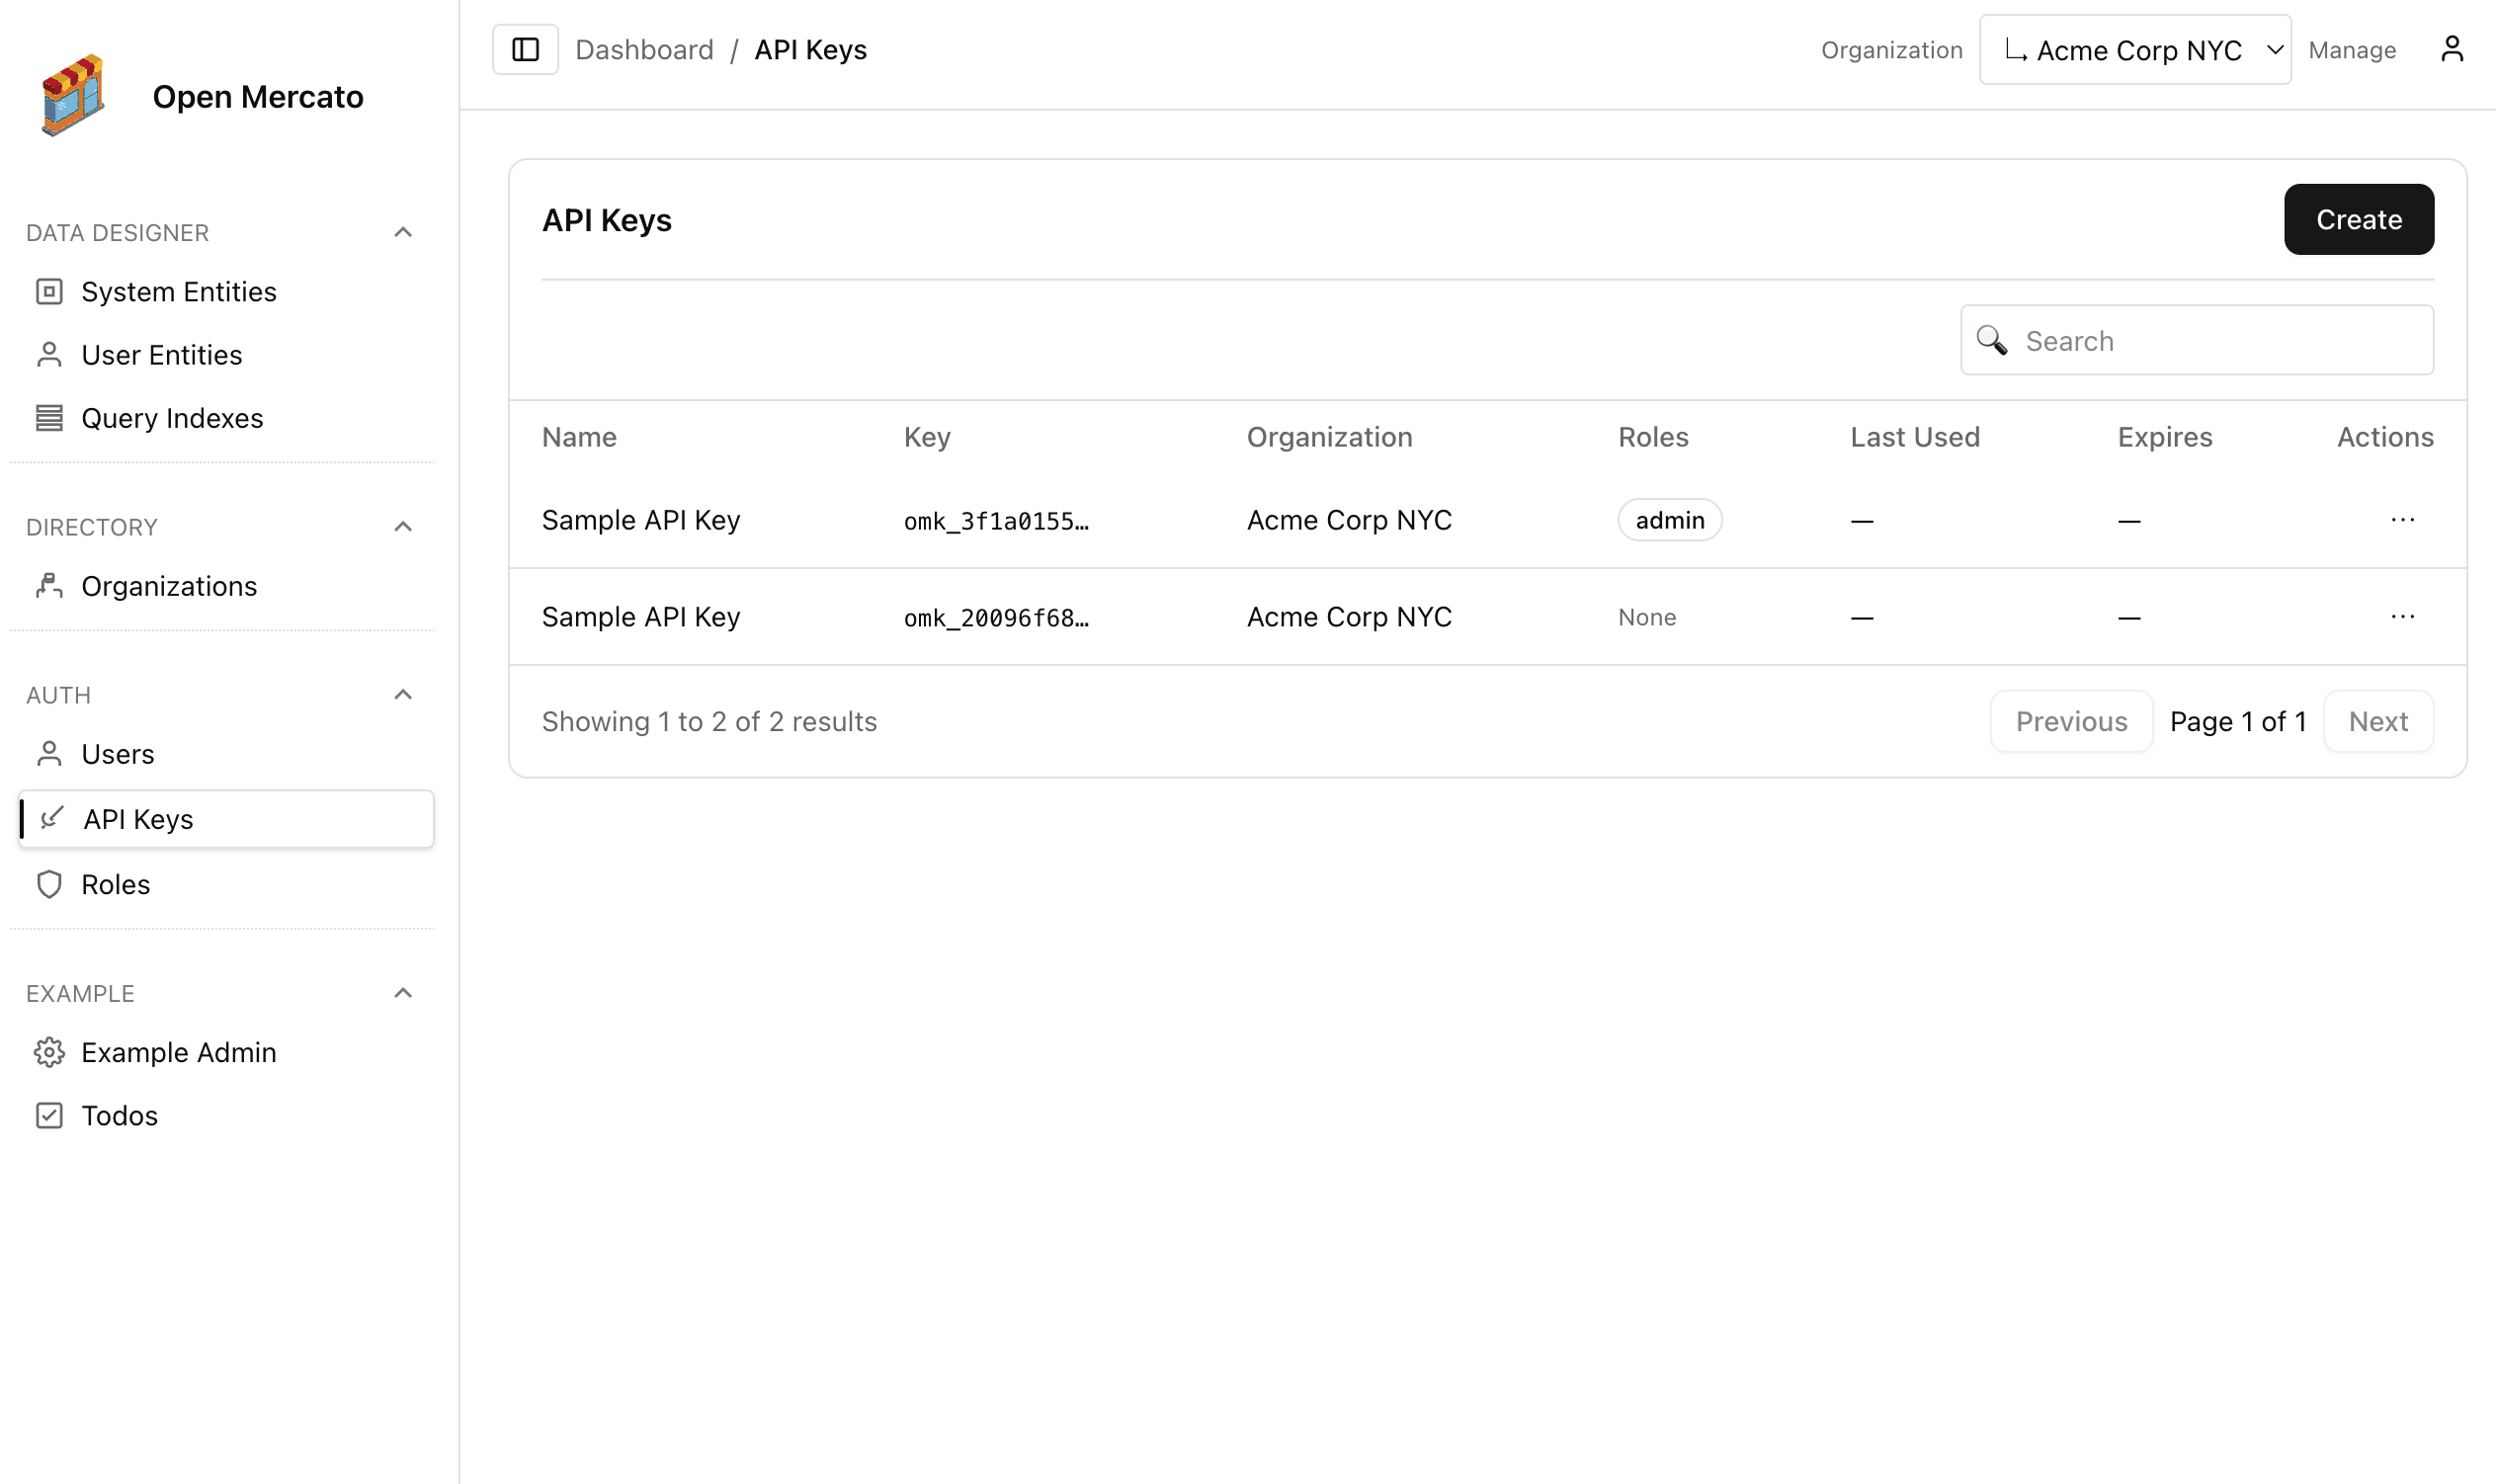Viewport: 2496px width, 1484px height.
Task: Collapse the AUTH section
Action: tap(403, 693)
